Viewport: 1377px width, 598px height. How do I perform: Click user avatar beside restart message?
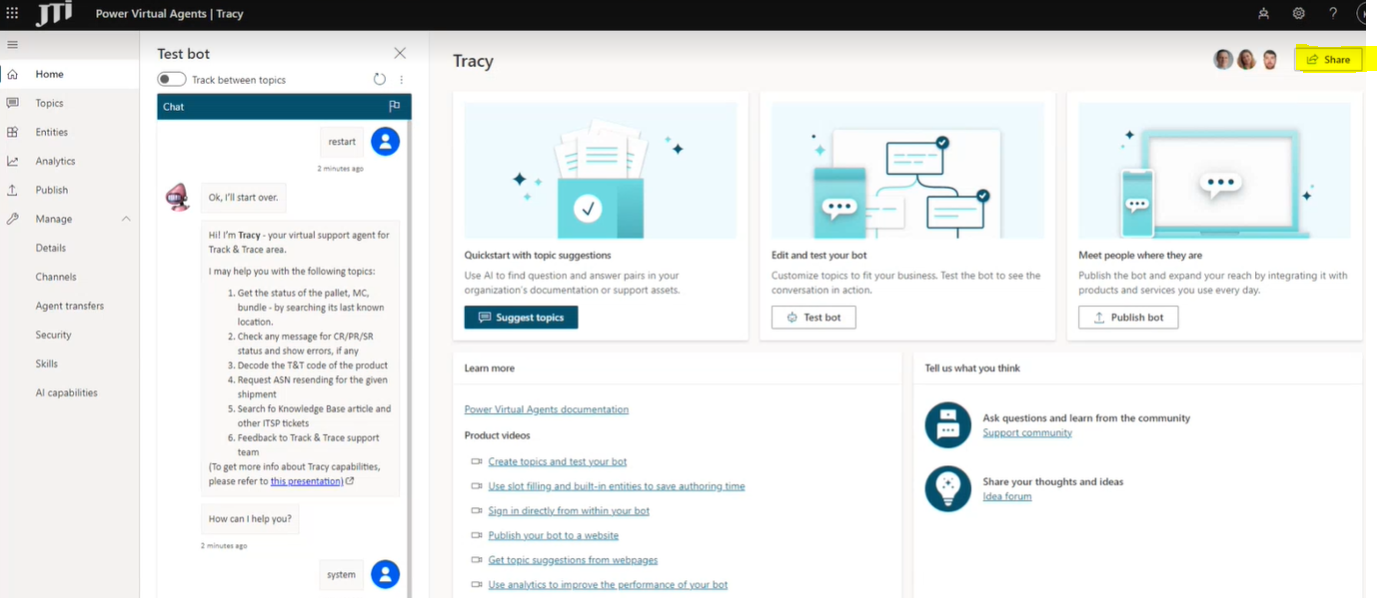[x=385, y=141]
